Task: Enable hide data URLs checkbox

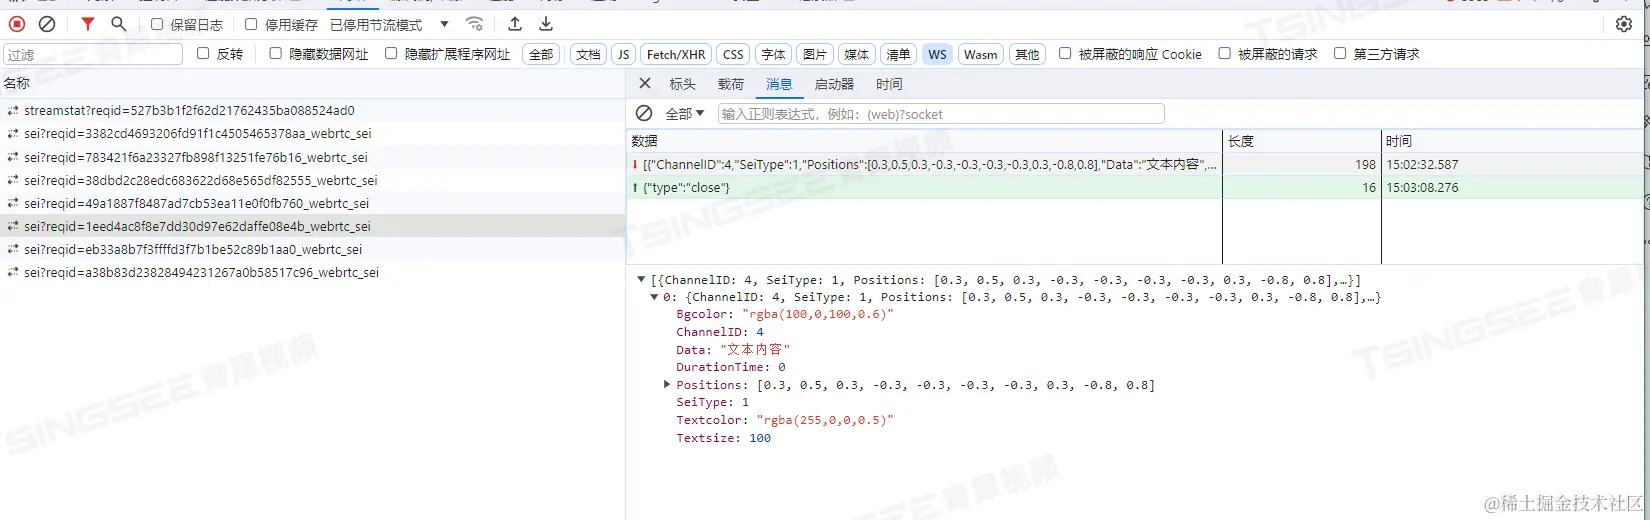Action: pos(275,54)
